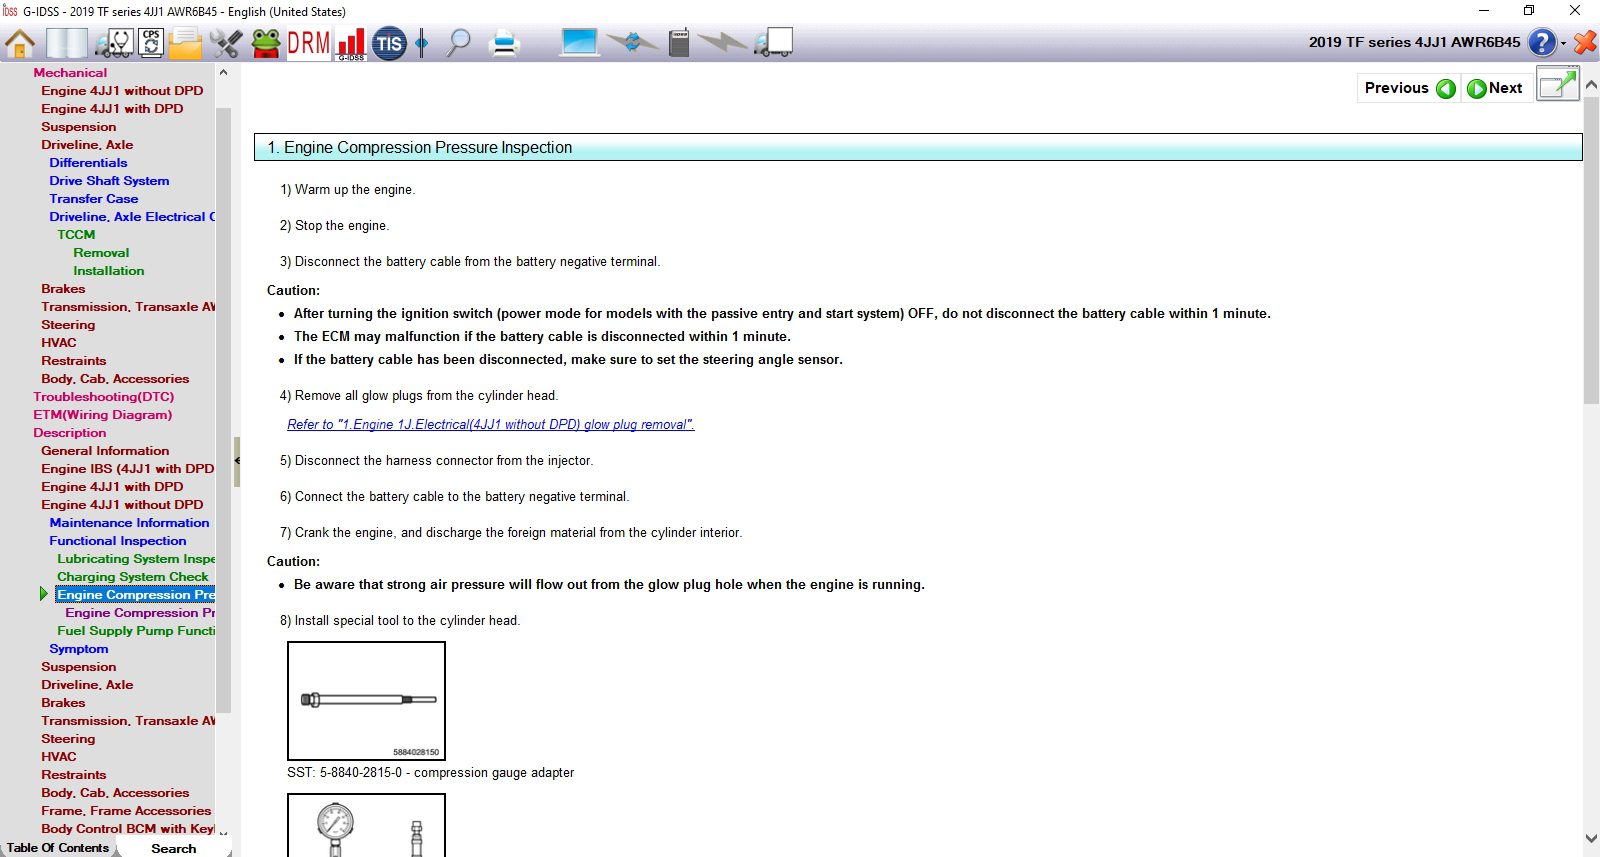Click the G-IDSS red bar chart icon

coord(351,44)
